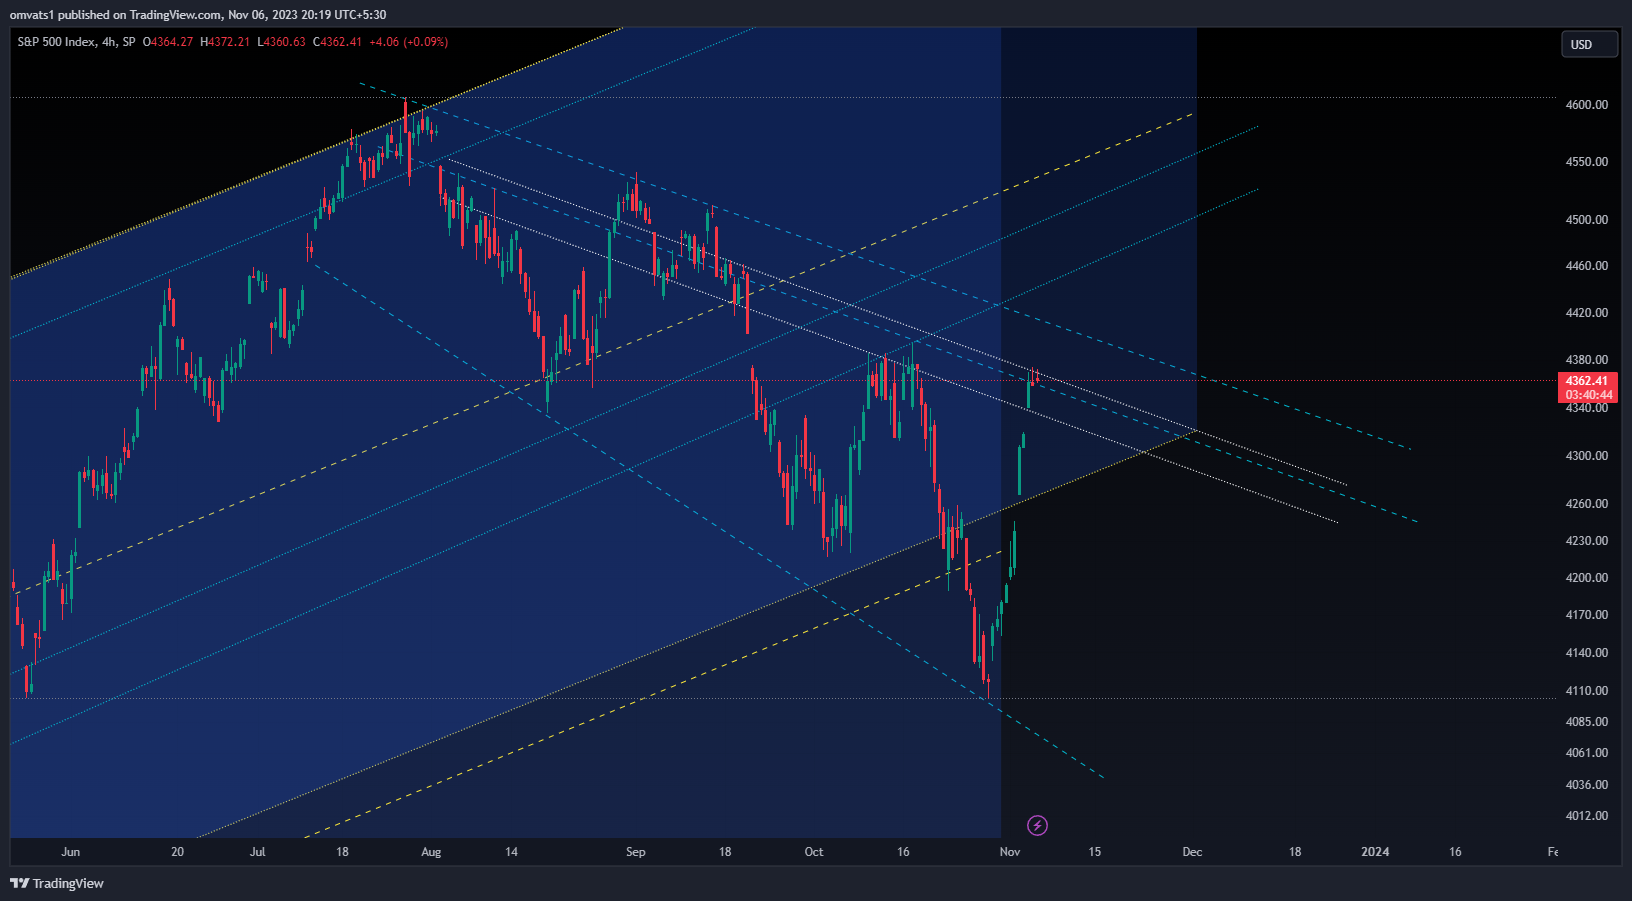Image resolution: width=1632 pixels, height=901 pixels.
Task: Click the 4061.00 price axis label
Action: 1587,753
